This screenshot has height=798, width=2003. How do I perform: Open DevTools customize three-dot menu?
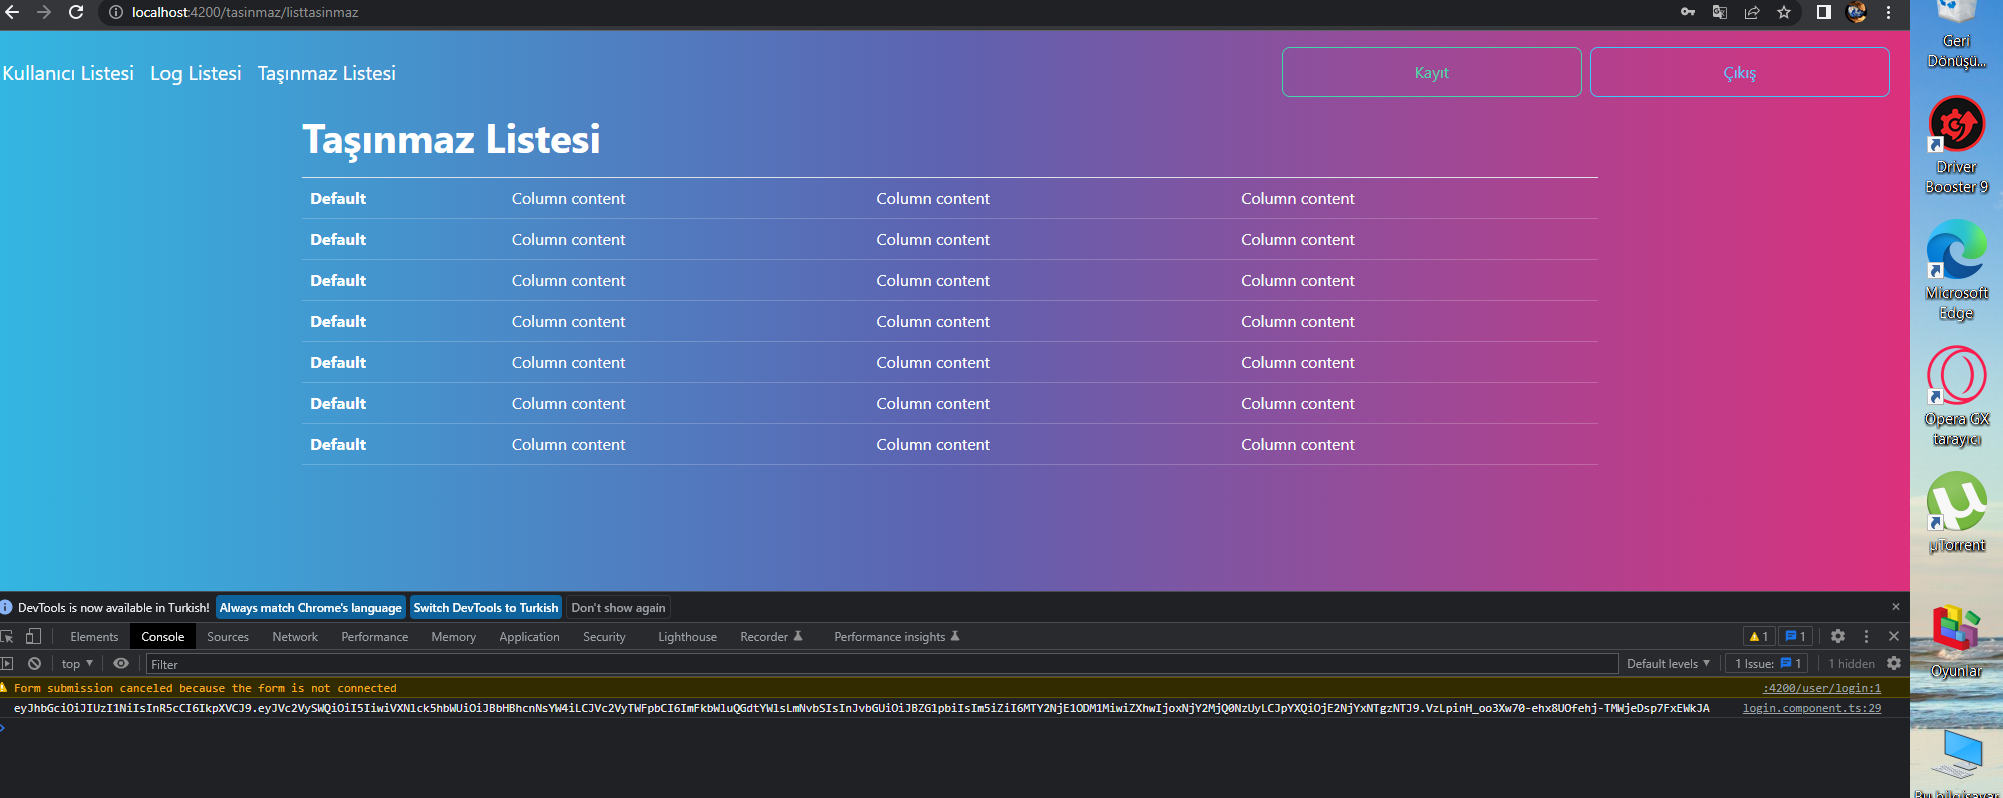point(1866,636)
